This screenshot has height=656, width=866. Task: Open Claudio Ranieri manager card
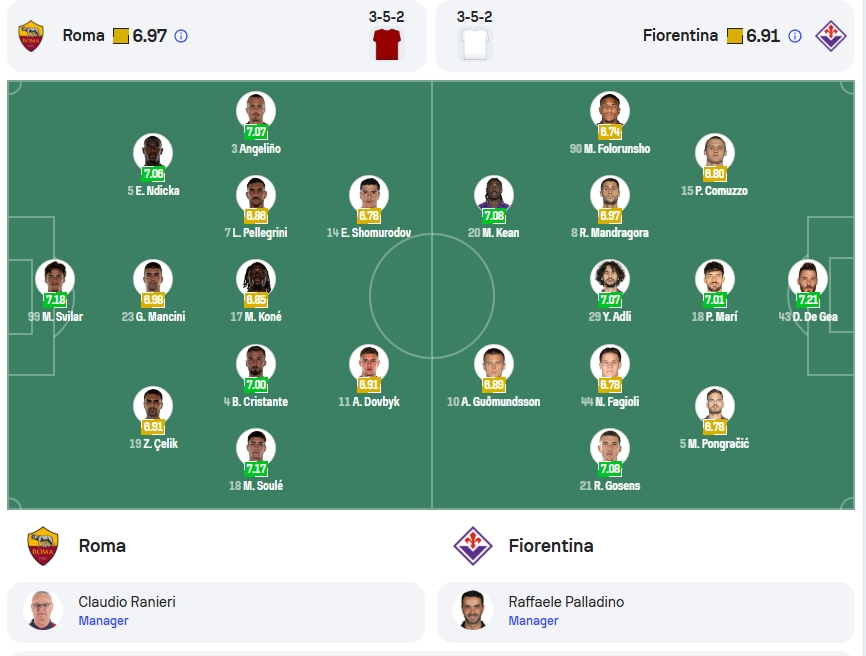point(216,612)
